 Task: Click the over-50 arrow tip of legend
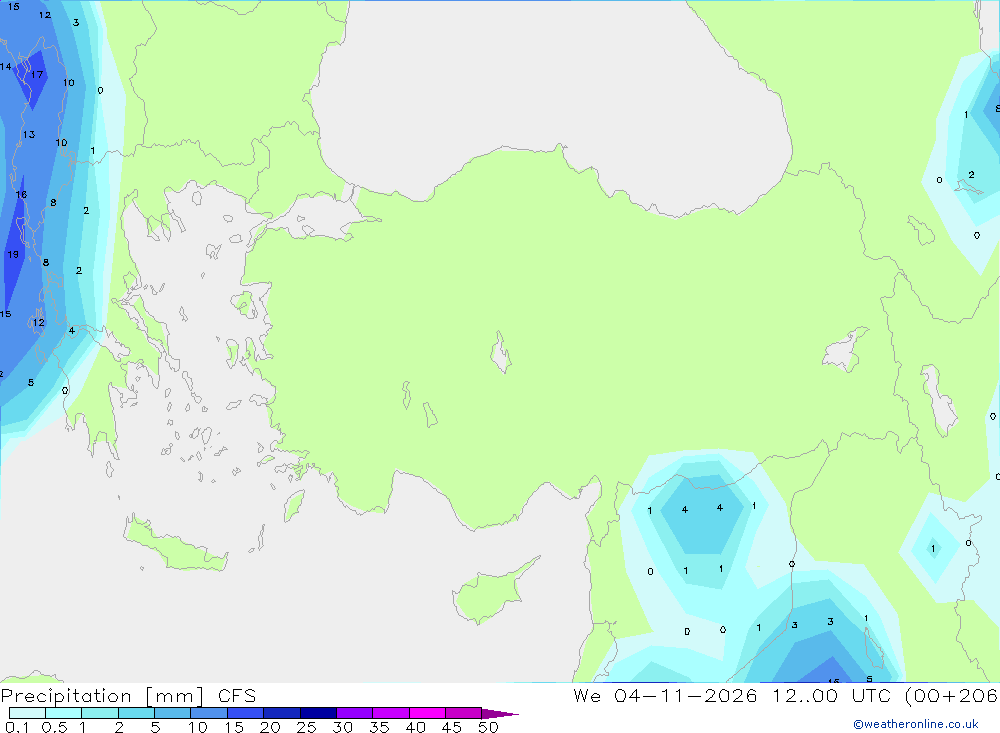pyautogui.click(x=500, y=714)
